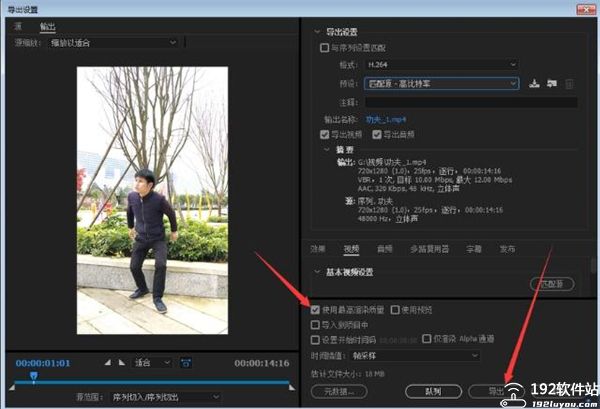Toggle 使用最高渲染质量 (max render quality) checkbox
The image size is (600, 409).
316,310
